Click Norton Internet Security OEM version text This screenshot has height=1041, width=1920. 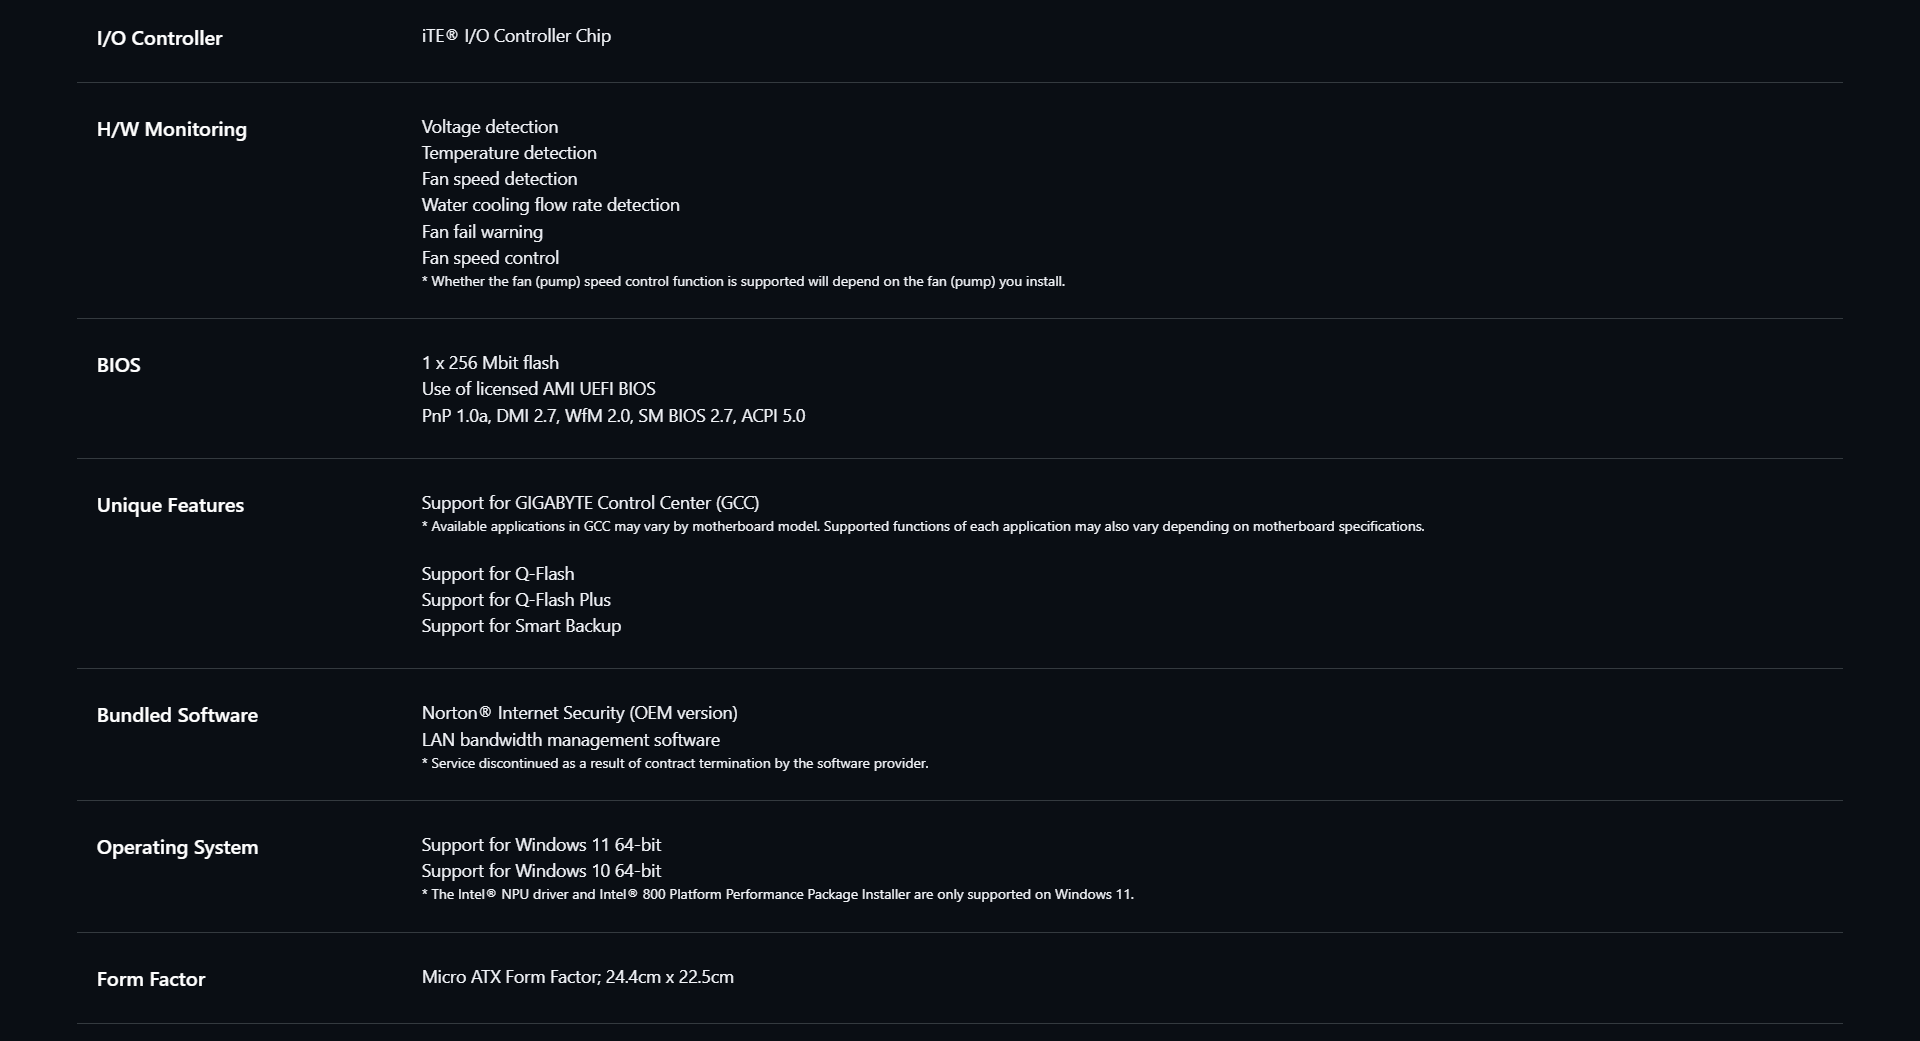coord(579,713)
